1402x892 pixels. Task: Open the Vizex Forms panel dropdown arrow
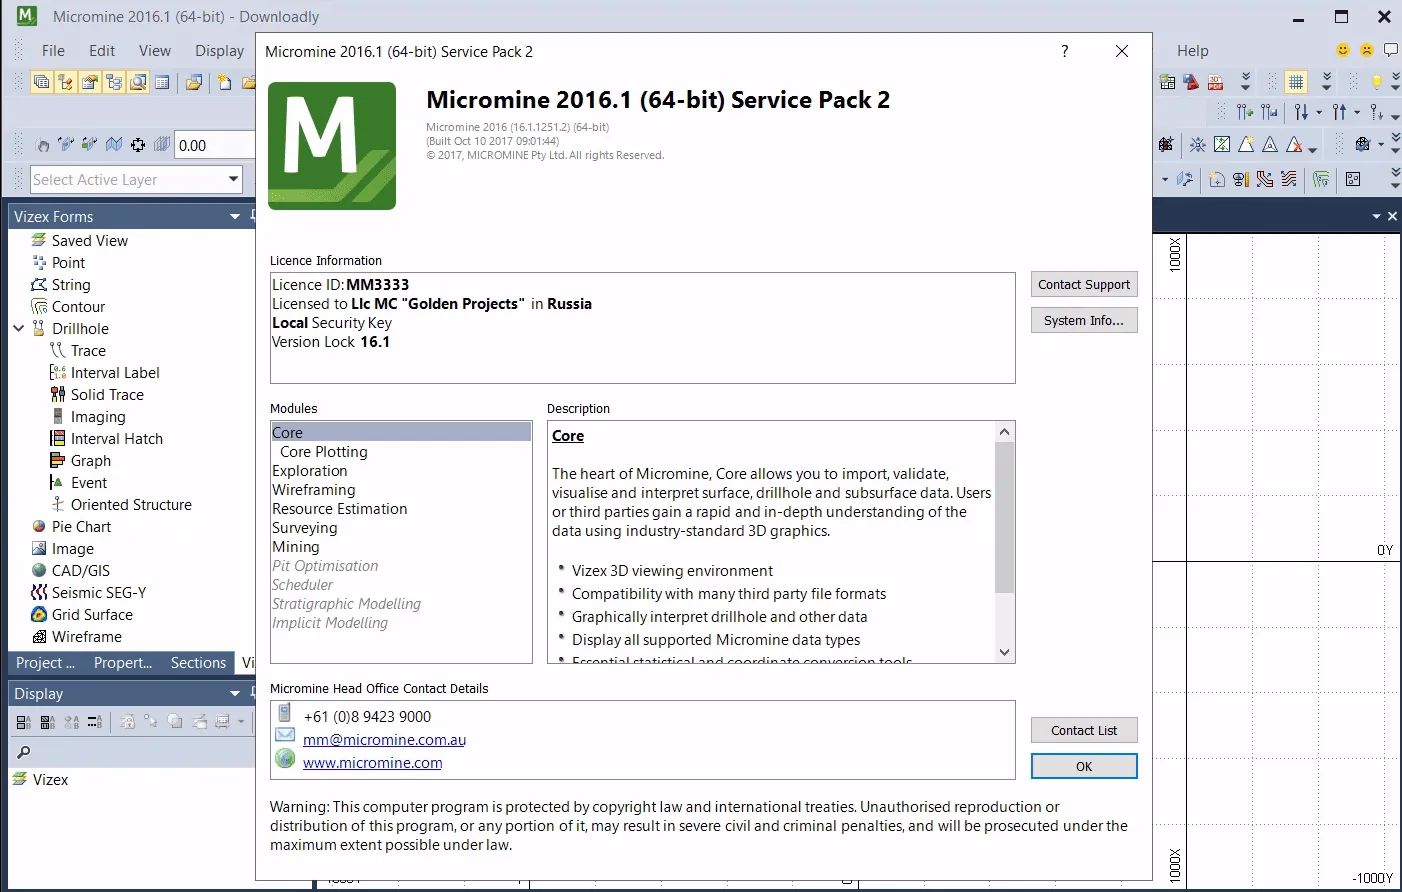click(x=235, y=216)
